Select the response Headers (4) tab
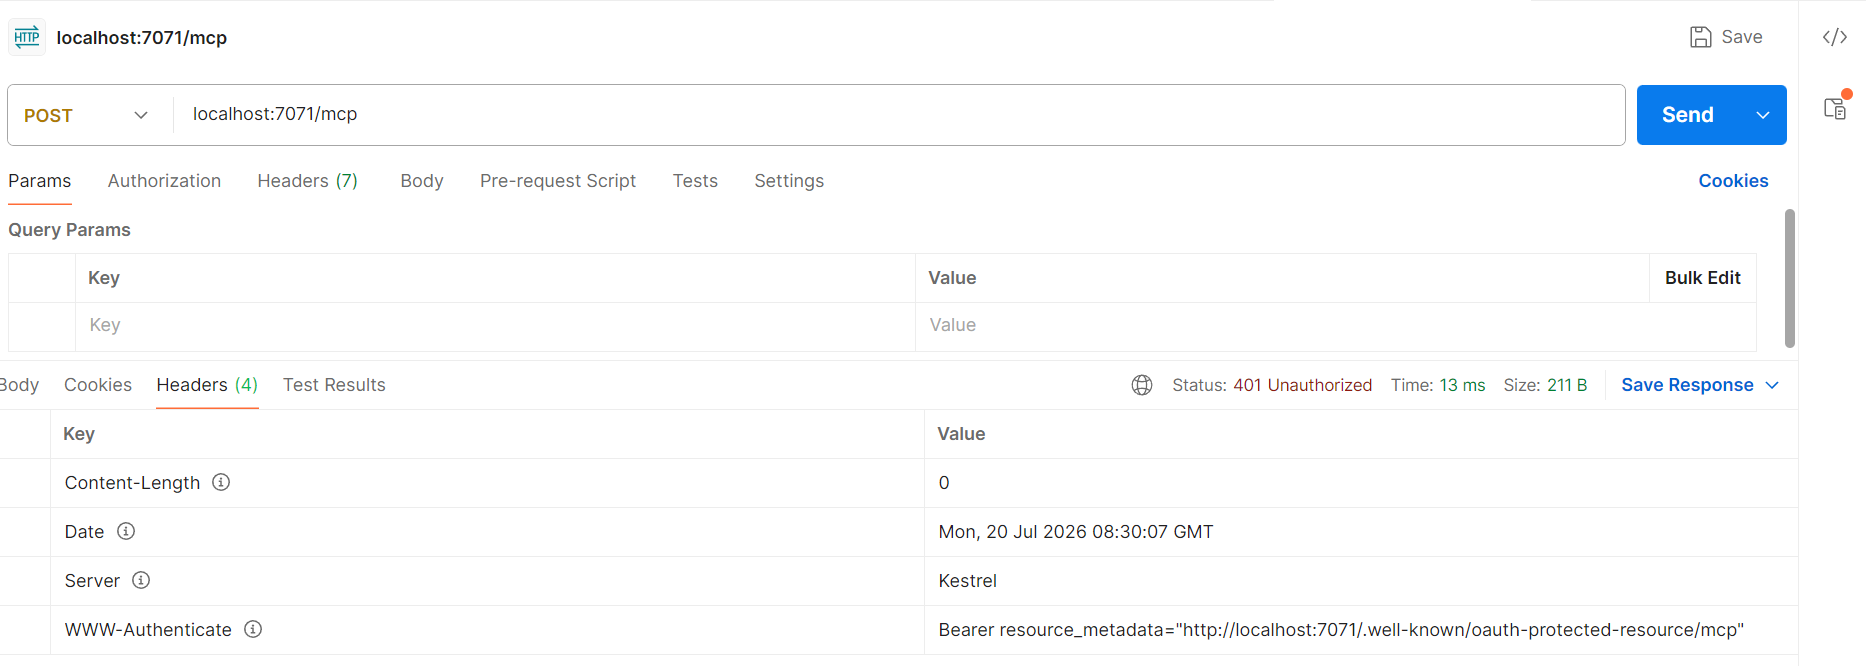Viewport: 1866px width, 666px height. [207, 385]
